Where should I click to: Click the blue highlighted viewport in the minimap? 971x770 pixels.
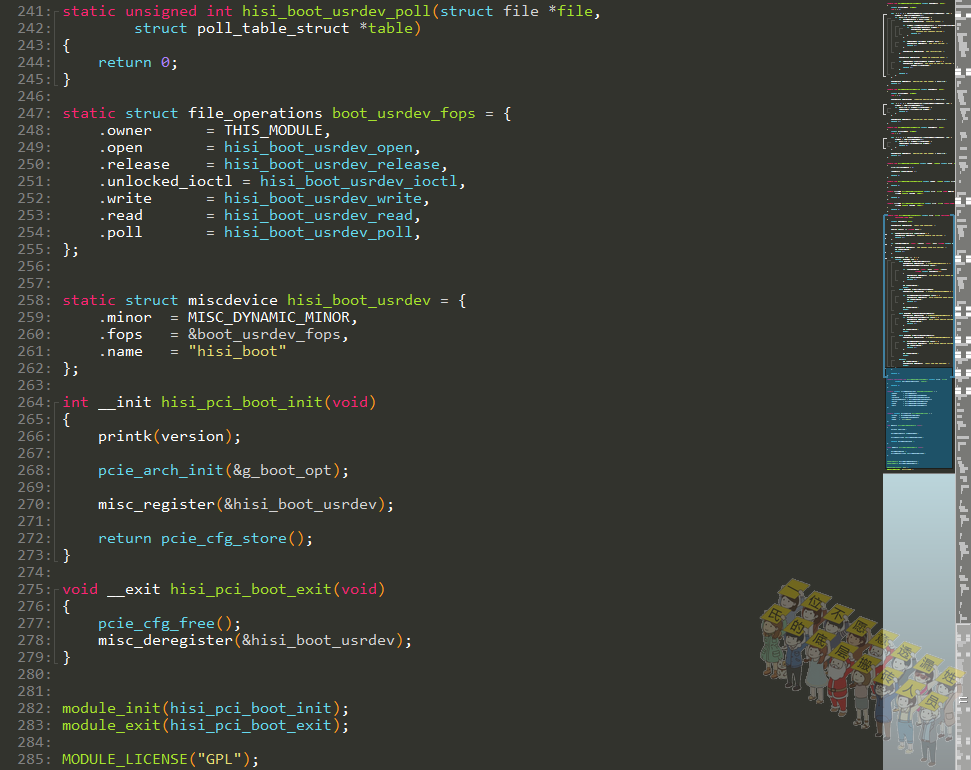point(918,419)
